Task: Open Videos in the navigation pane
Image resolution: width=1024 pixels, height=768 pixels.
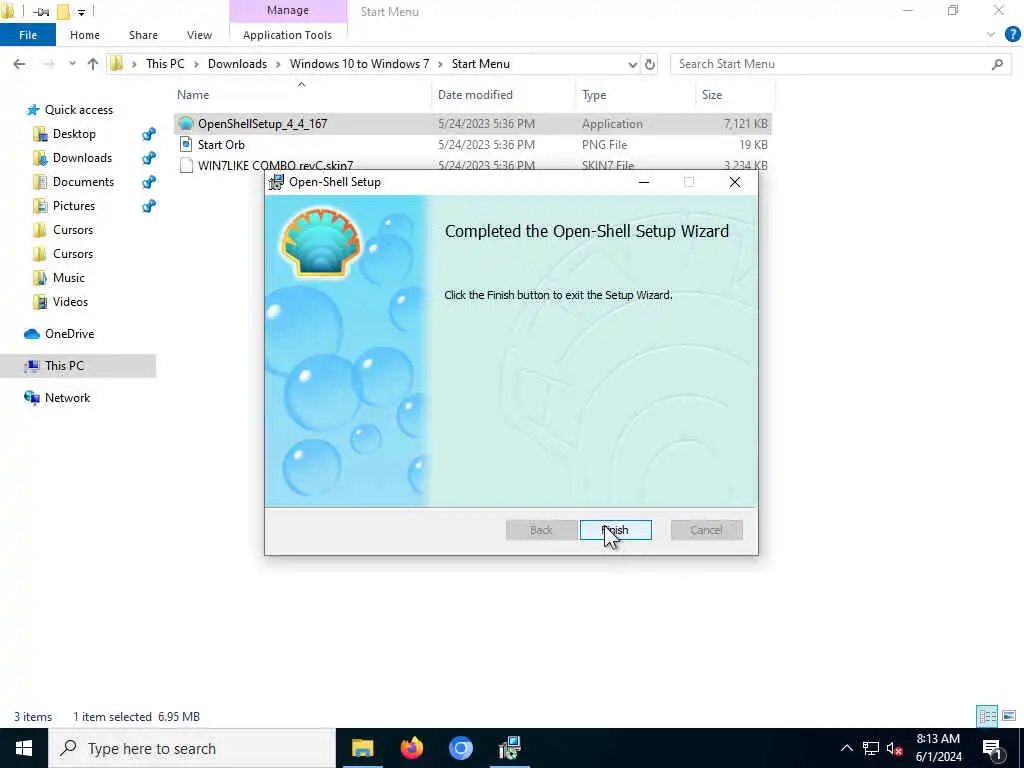Action: (x=70, y=302)
